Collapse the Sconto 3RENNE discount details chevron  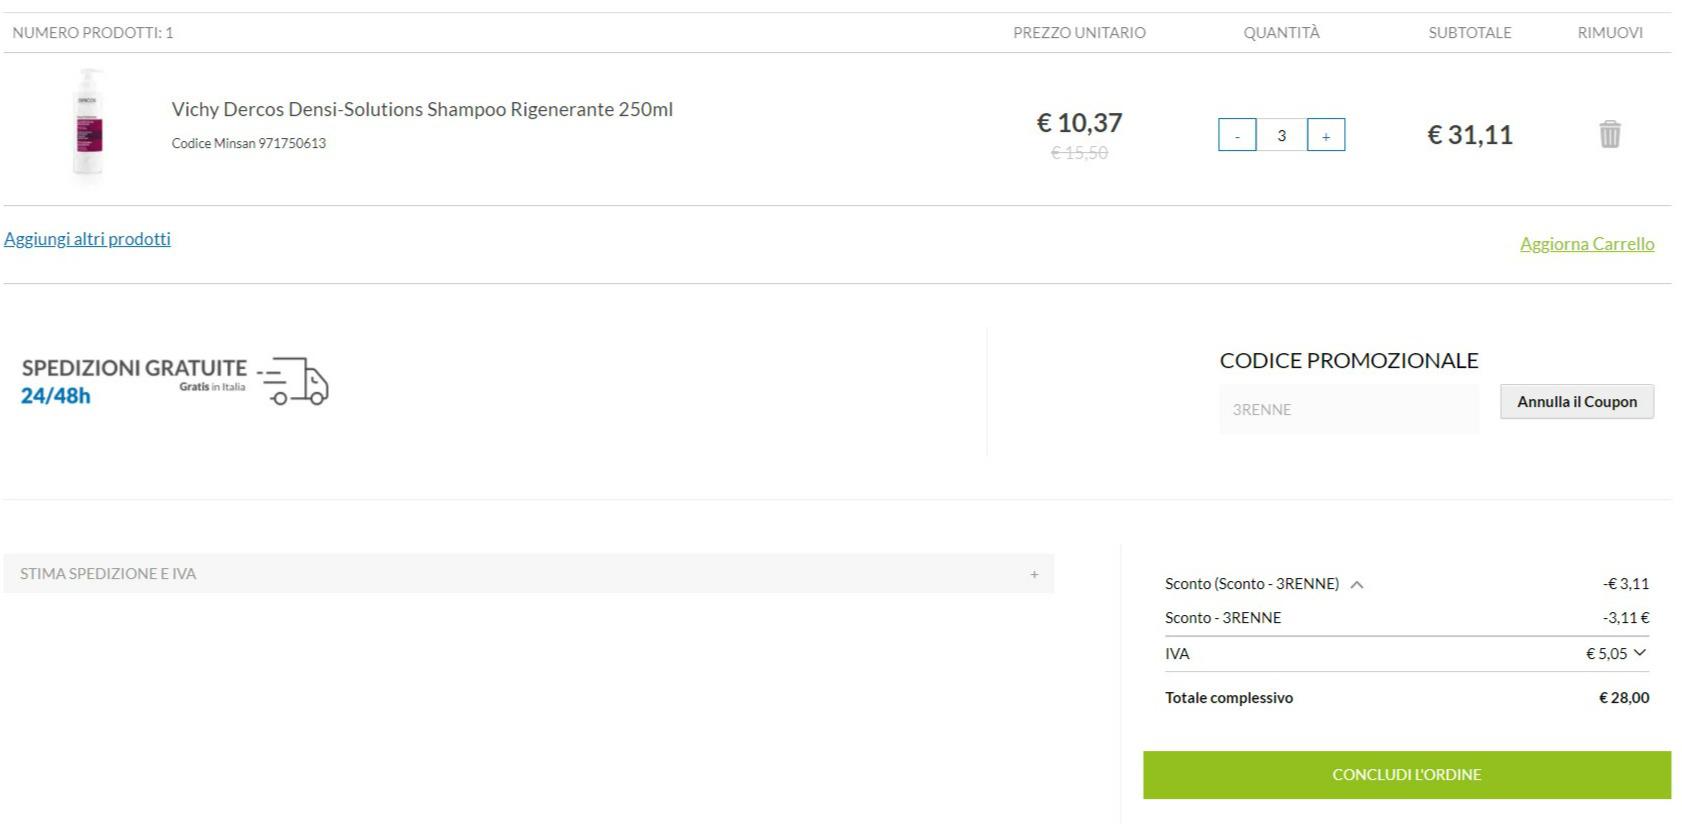[1357, 585]
